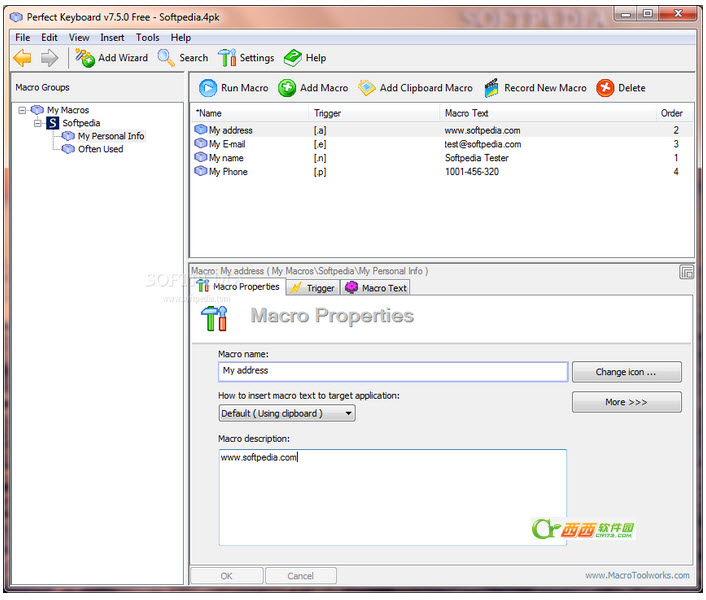This screenshot has height=600, width=706.
Task: Click the OK button
Action: coord(226,576)
